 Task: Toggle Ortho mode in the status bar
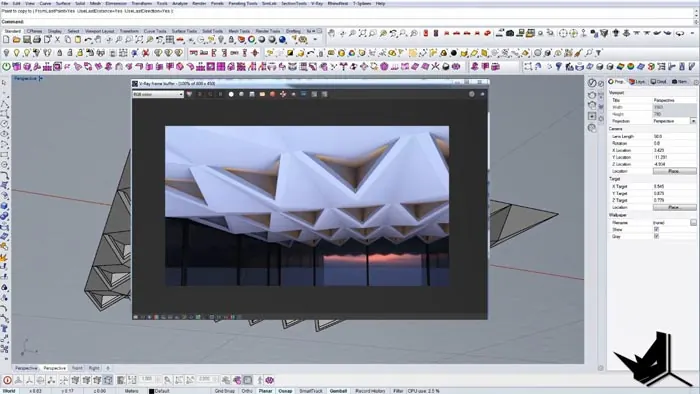point(246,391)
